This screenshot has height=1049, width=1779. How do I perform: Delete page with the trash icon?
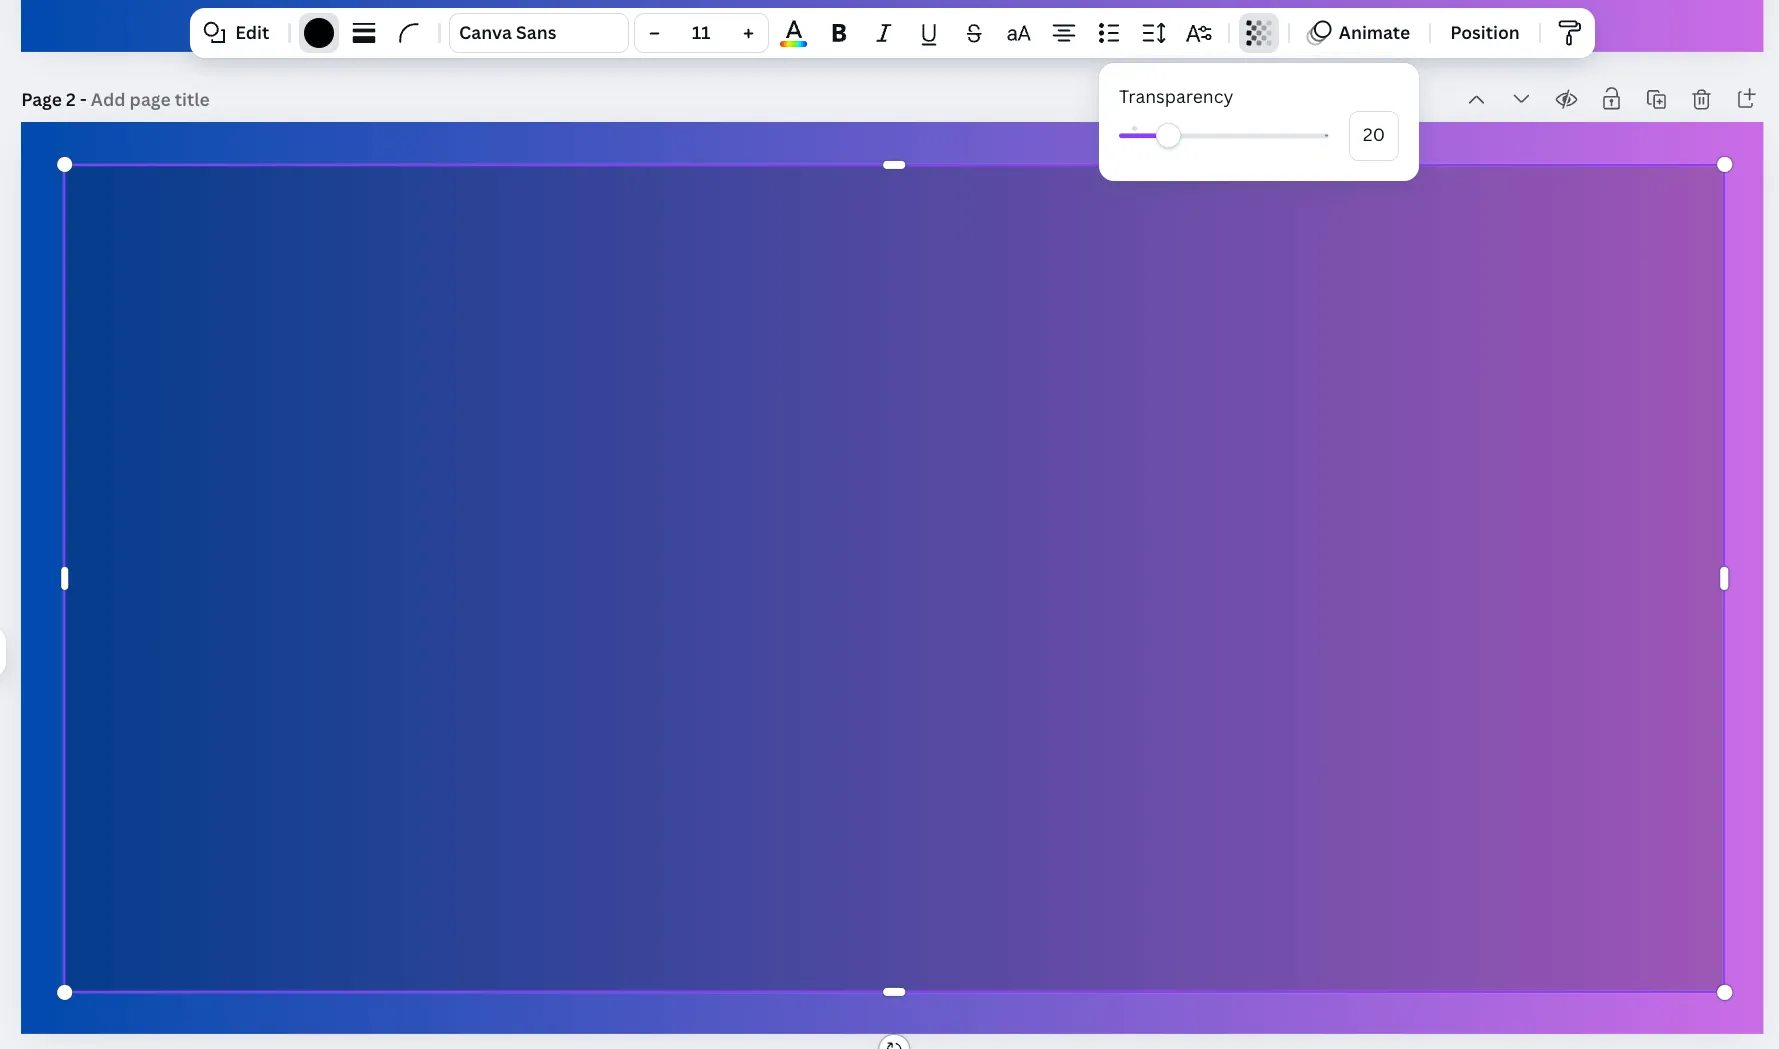coord(1701,99)
